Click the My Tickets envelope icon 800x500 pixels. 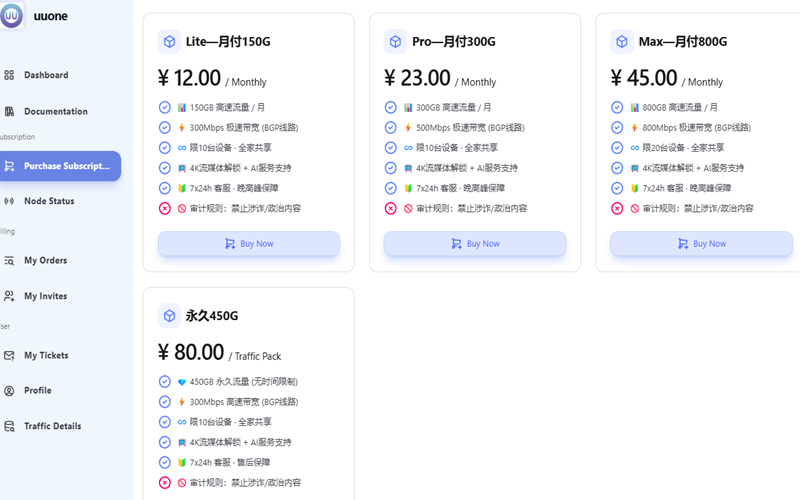[x=9, y=355]
